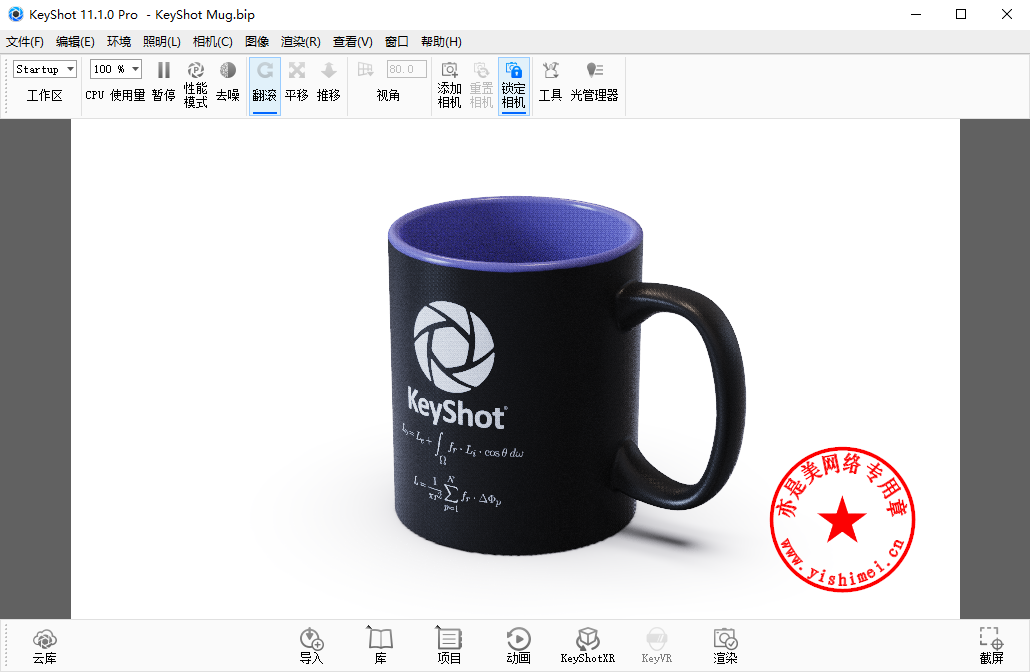Image resolution: width=1030 pixels, height=672 pixels.
Task: Open the Light Manager (光管理器)
Action: tap(594, 83)
